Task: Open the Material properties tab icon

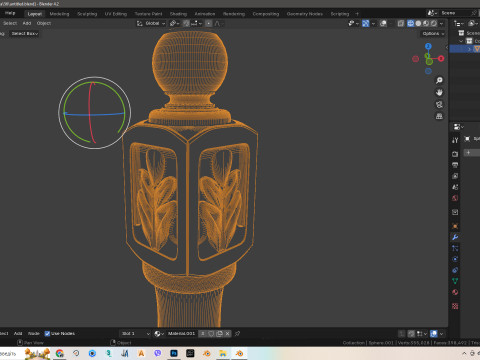Action: tap(455, 292)
